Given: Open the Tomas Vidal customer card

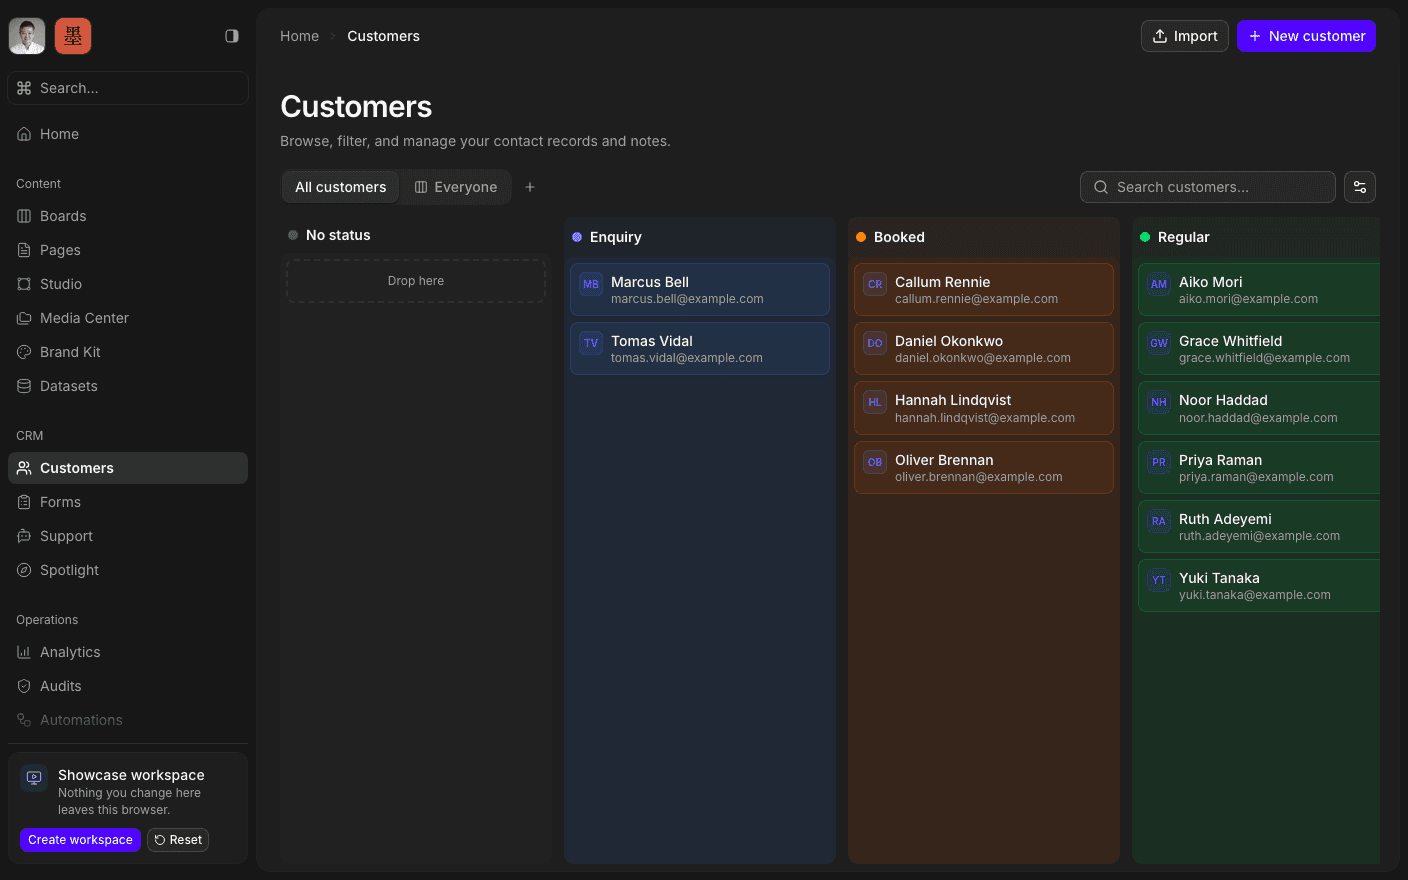Looking at the screenshot, I should [x=700, y=349].
